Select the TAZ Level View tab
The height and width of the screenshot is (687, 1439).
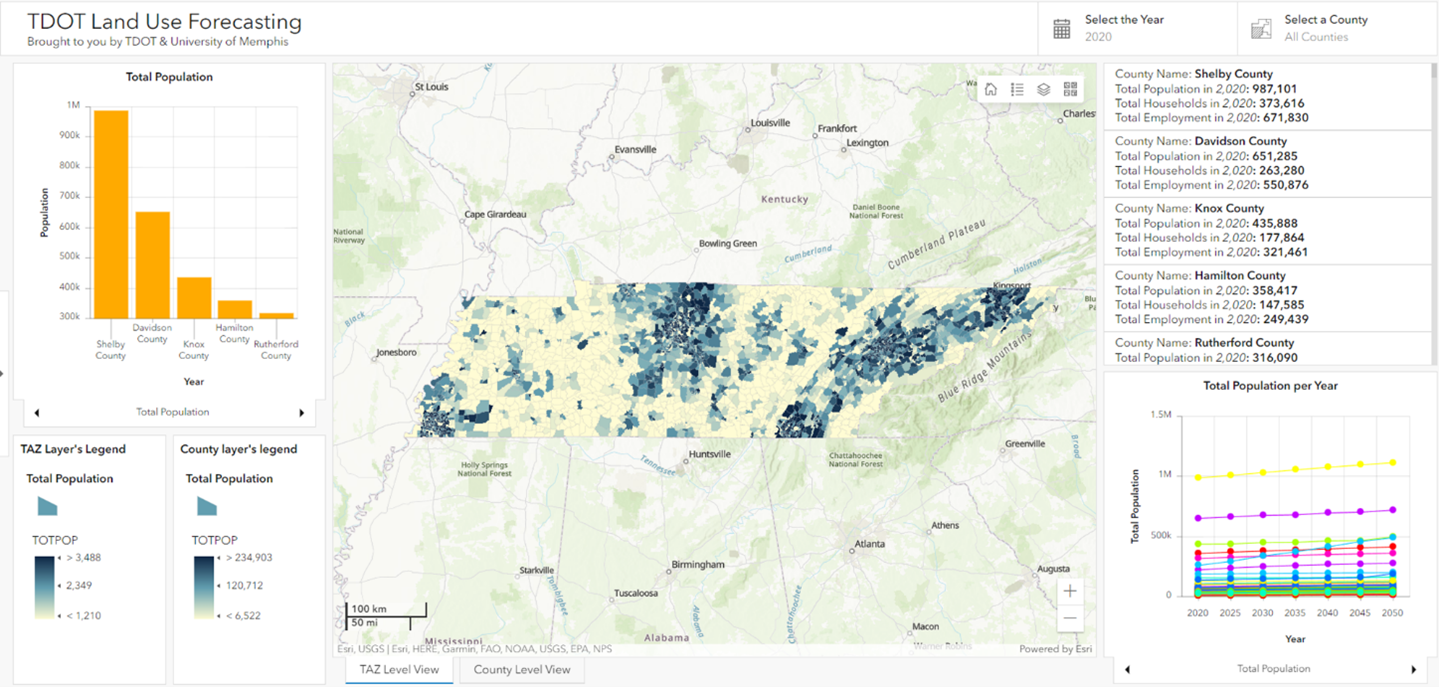point(399,670)
